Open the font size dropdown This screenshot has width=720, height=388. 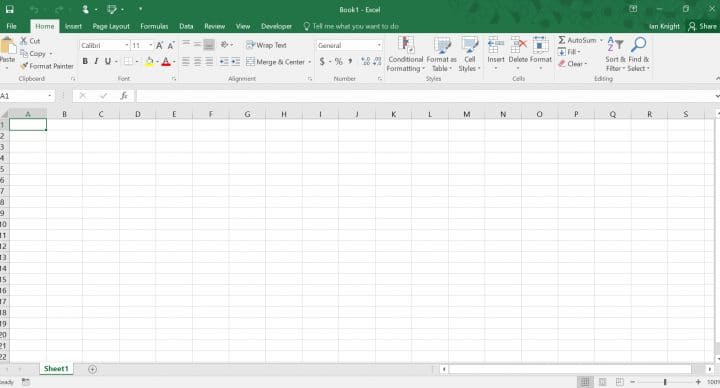(151, 45)
